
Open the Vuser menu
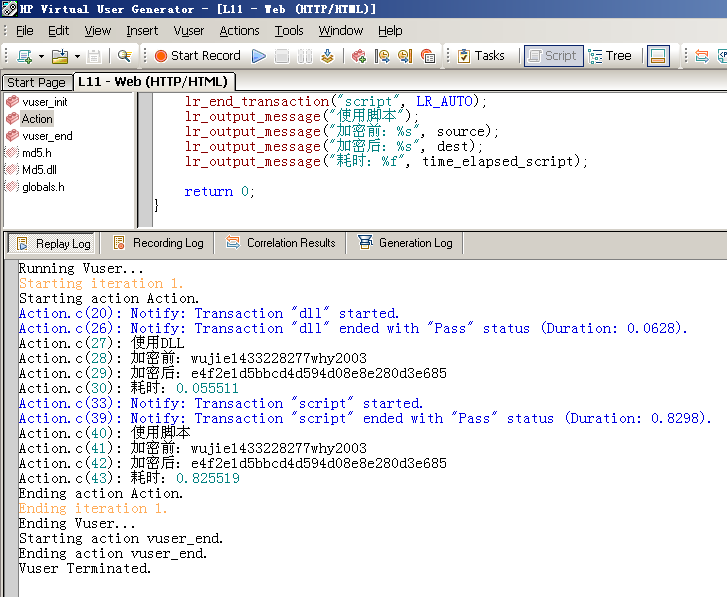coord(188,31)
